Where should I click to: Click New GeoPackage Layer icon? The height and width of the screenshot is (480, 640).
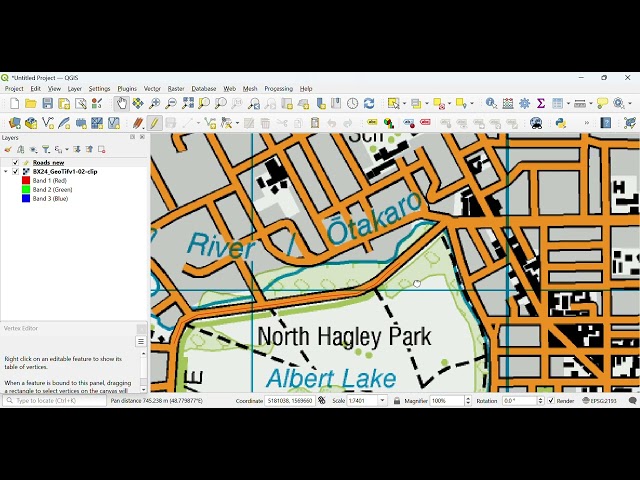(x=31, y=123)
